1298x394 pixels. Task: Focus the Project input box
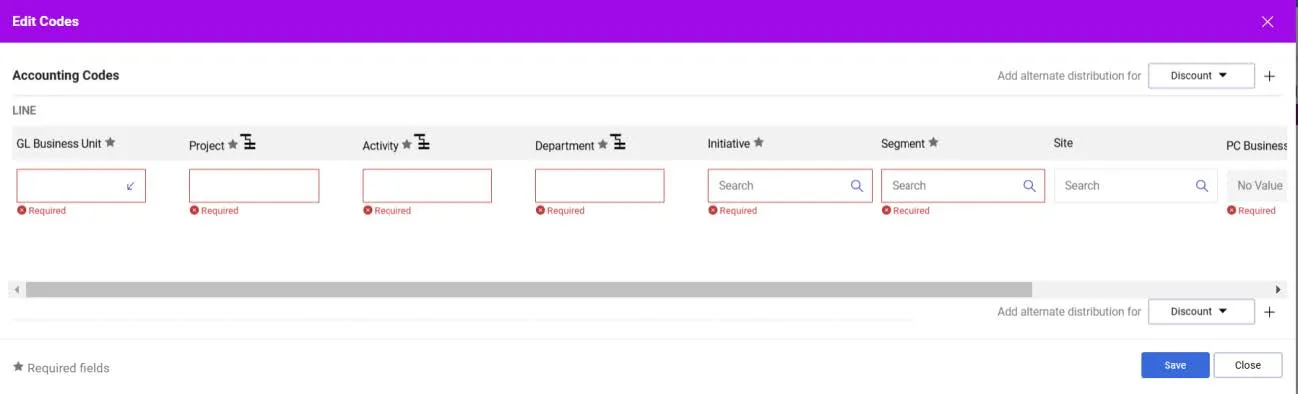tap(254, 186)
